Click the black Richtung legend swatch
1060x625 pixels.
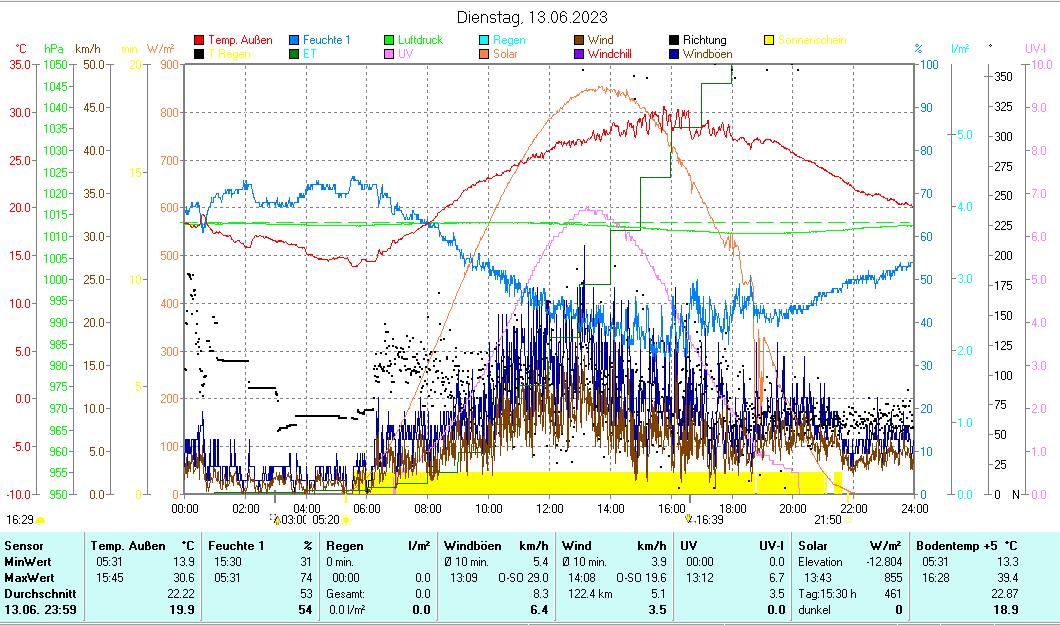point(674,41)
